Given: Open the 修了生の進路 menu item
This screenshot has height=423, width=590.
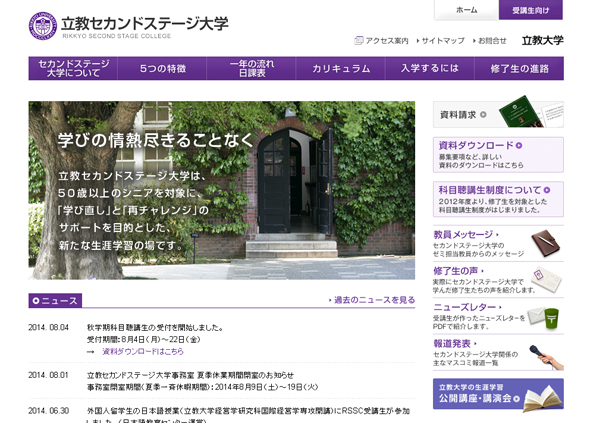Looking at the screenshot, I should (x=519, y=68).
